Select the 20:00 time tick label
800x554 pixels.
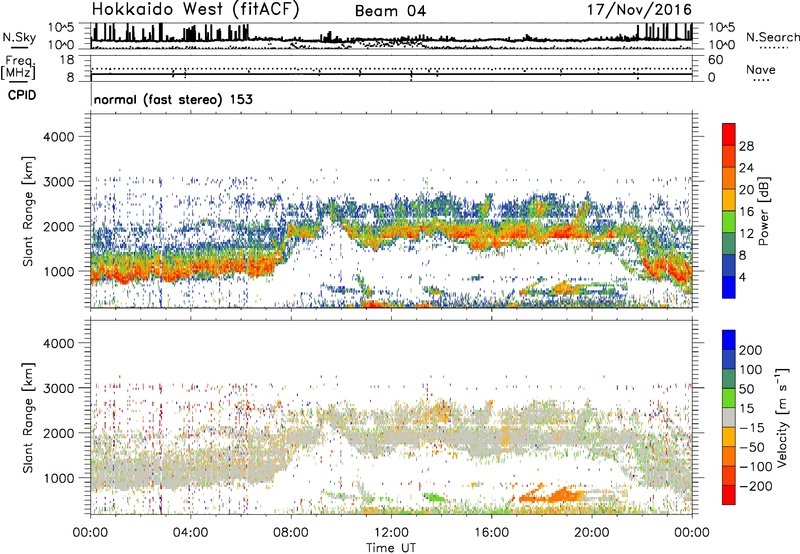click(x=591, y=533)
